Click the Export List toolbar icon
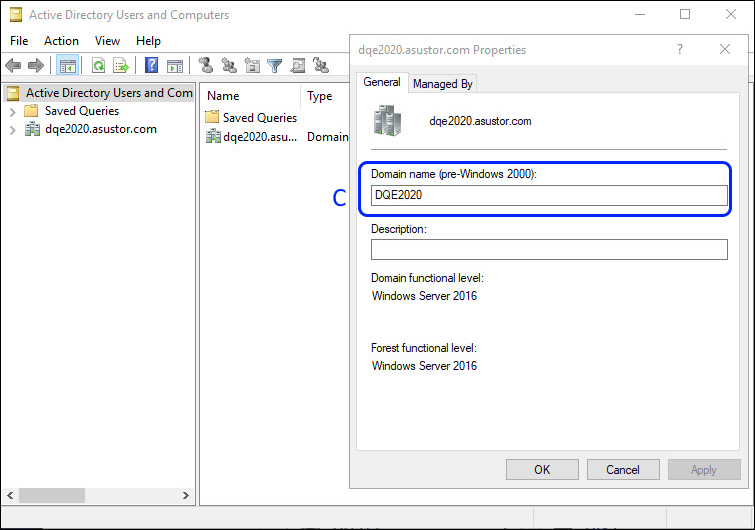The height and width of the screenshot is (530, 755). click(121, 66)
